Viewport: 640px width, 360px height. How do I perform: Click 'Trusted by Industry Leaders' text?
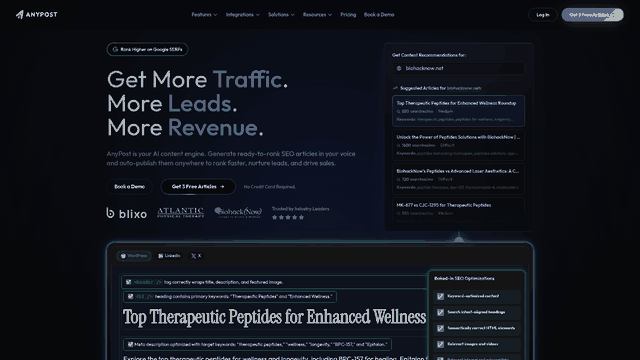300,209
